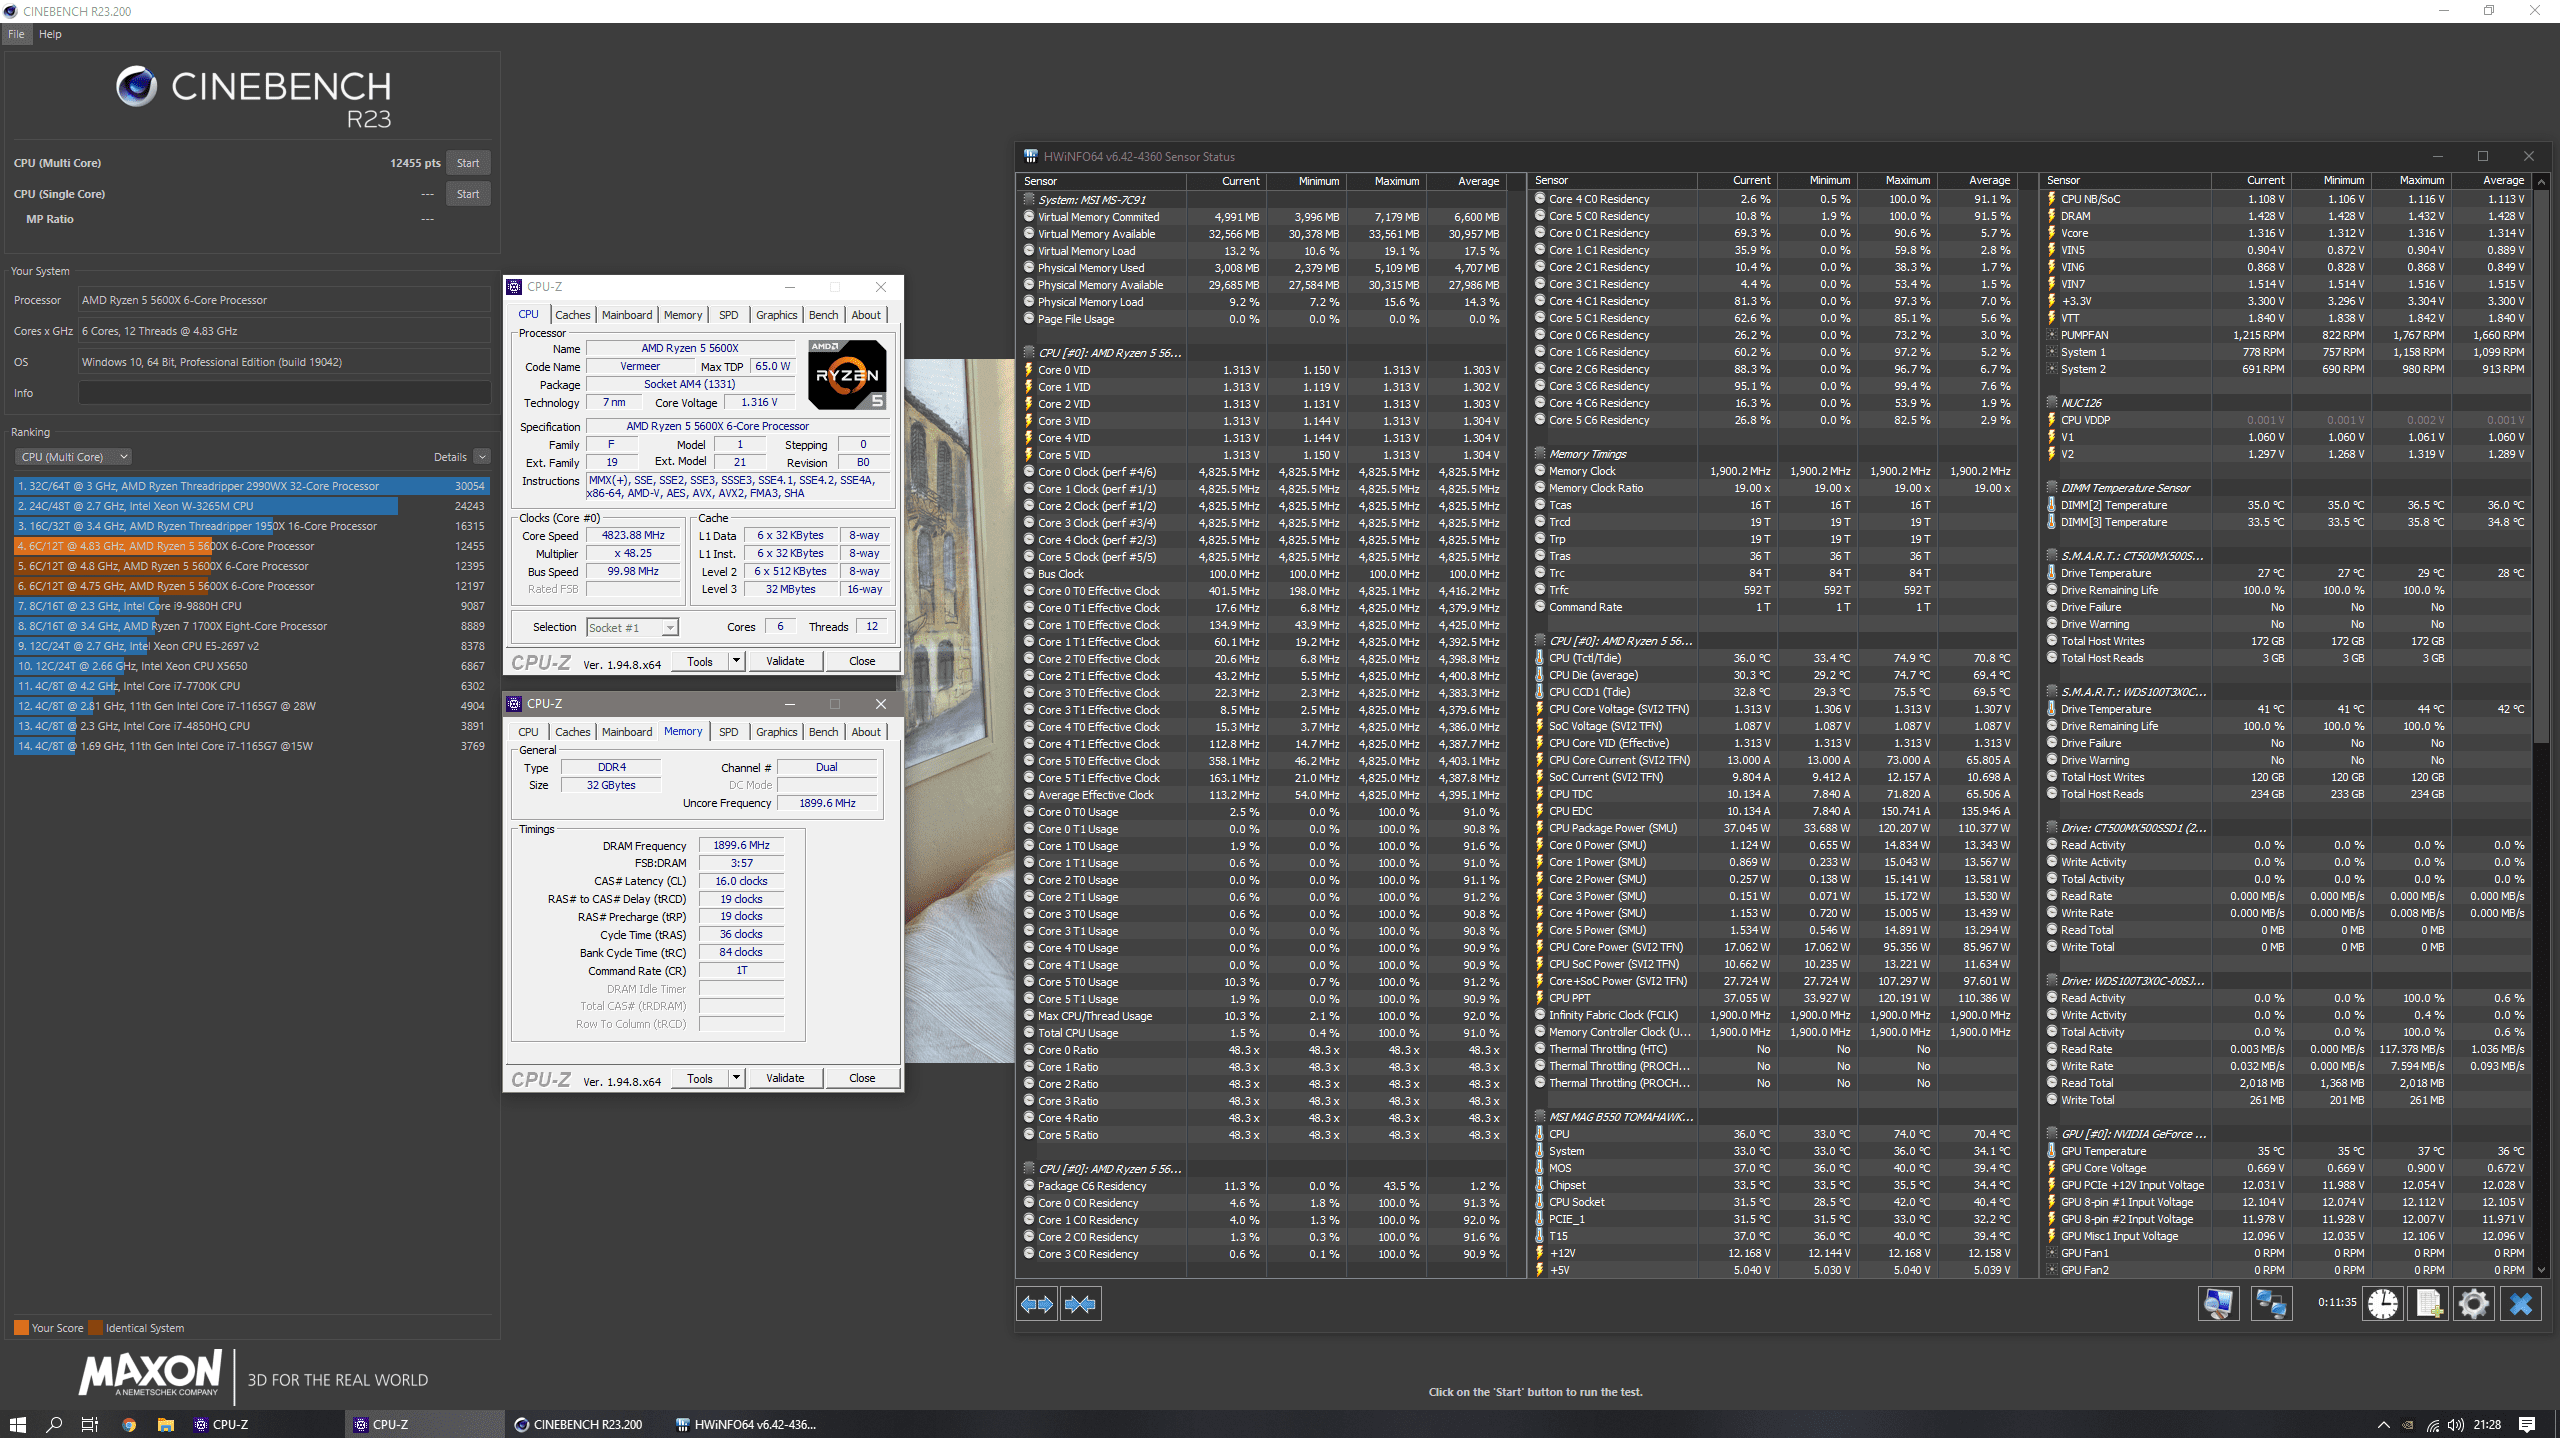The image size is (2560, 1438).
Task: Click Validate in the top CPU-Z window
Action: 784,661
